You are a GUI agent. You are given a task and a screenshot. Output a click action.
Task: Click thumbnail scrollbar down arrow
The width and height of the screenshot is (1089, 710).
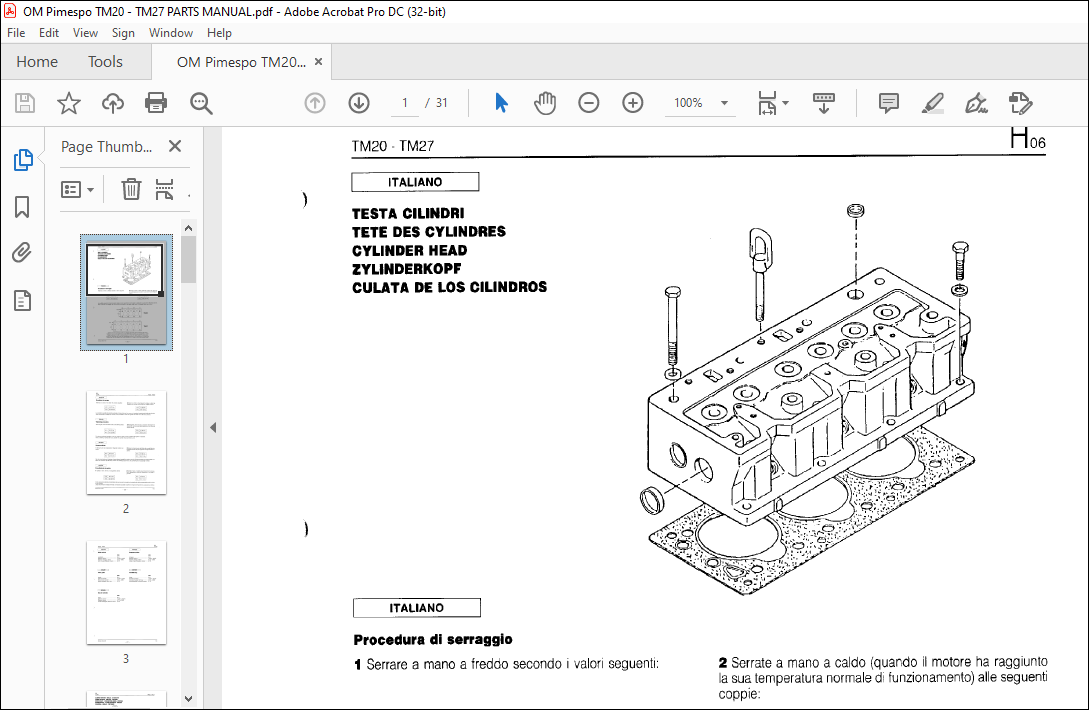[188, 699]
